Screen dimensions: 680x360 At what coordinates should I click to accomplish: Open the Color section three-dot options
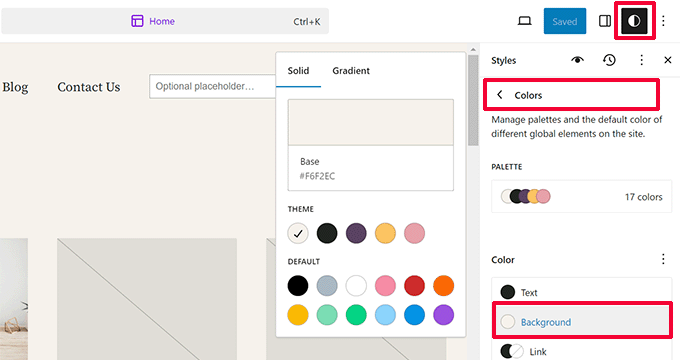pos(663,259)
